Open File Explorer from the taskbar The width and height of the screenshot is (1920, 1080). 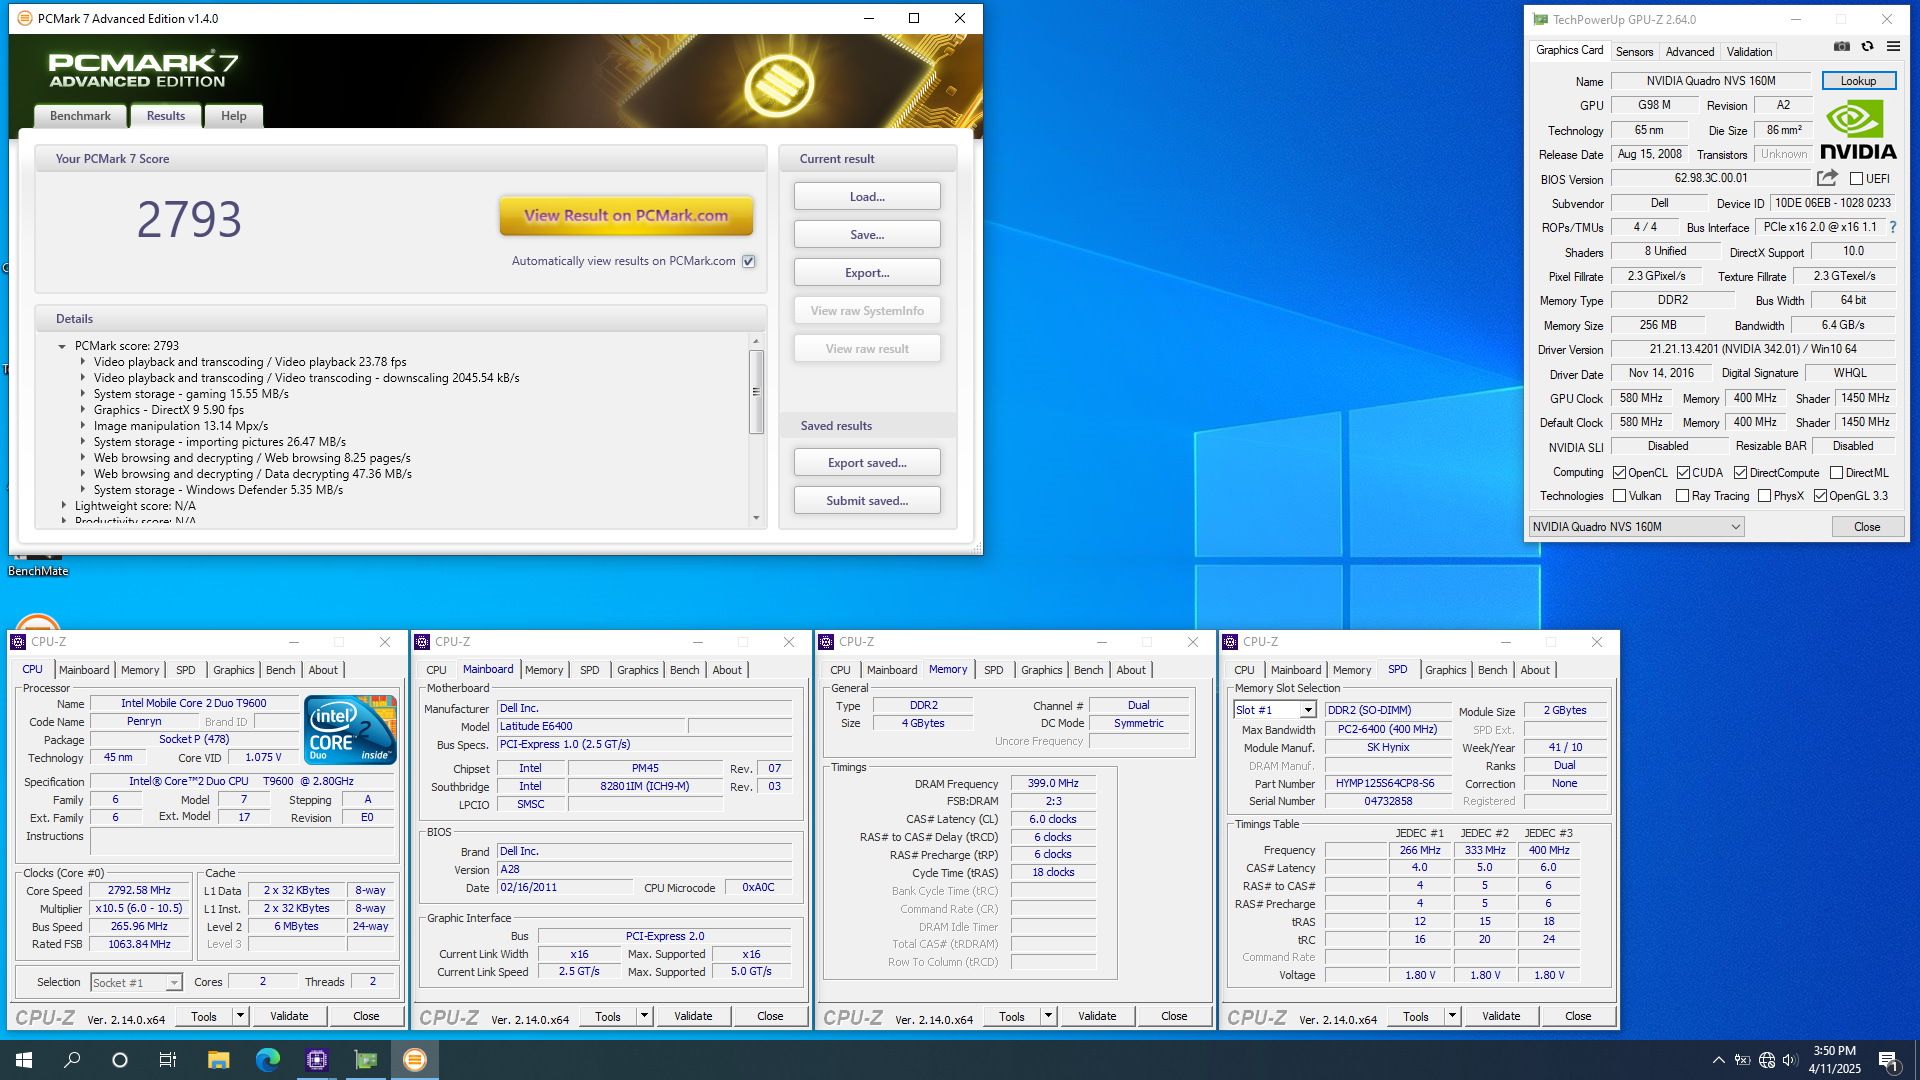click(218, 1060)
